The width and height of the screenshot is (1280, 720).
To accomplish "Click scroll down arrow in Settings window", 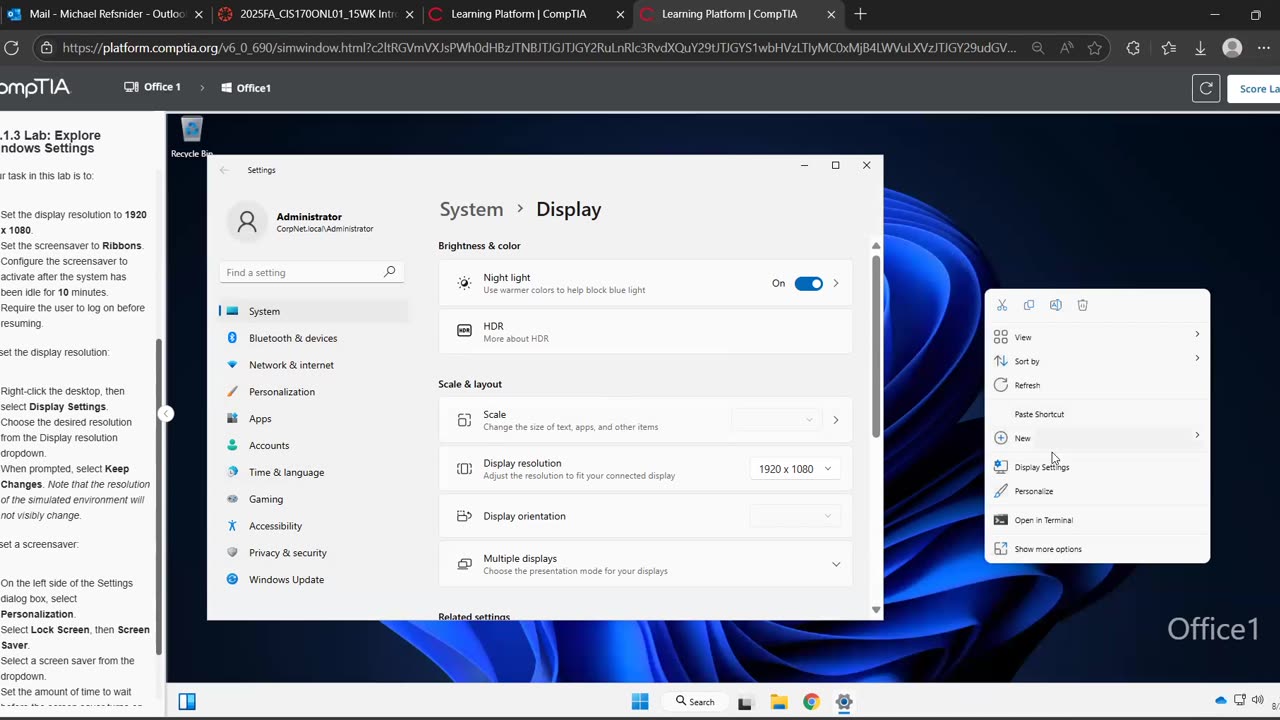I will pos(876,610).
